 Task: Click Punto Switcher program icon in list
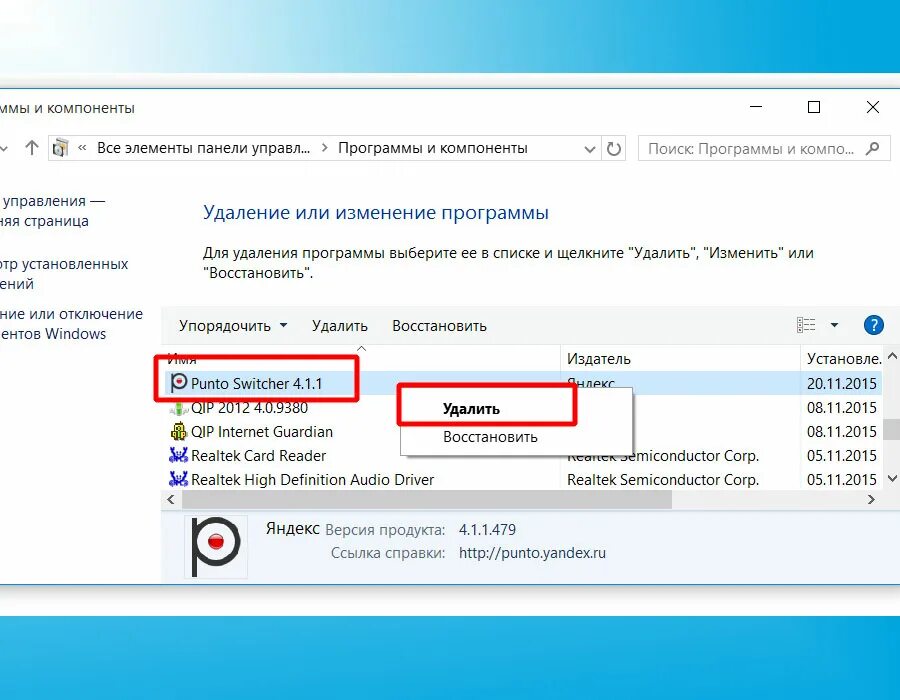(x=179, y=383)
